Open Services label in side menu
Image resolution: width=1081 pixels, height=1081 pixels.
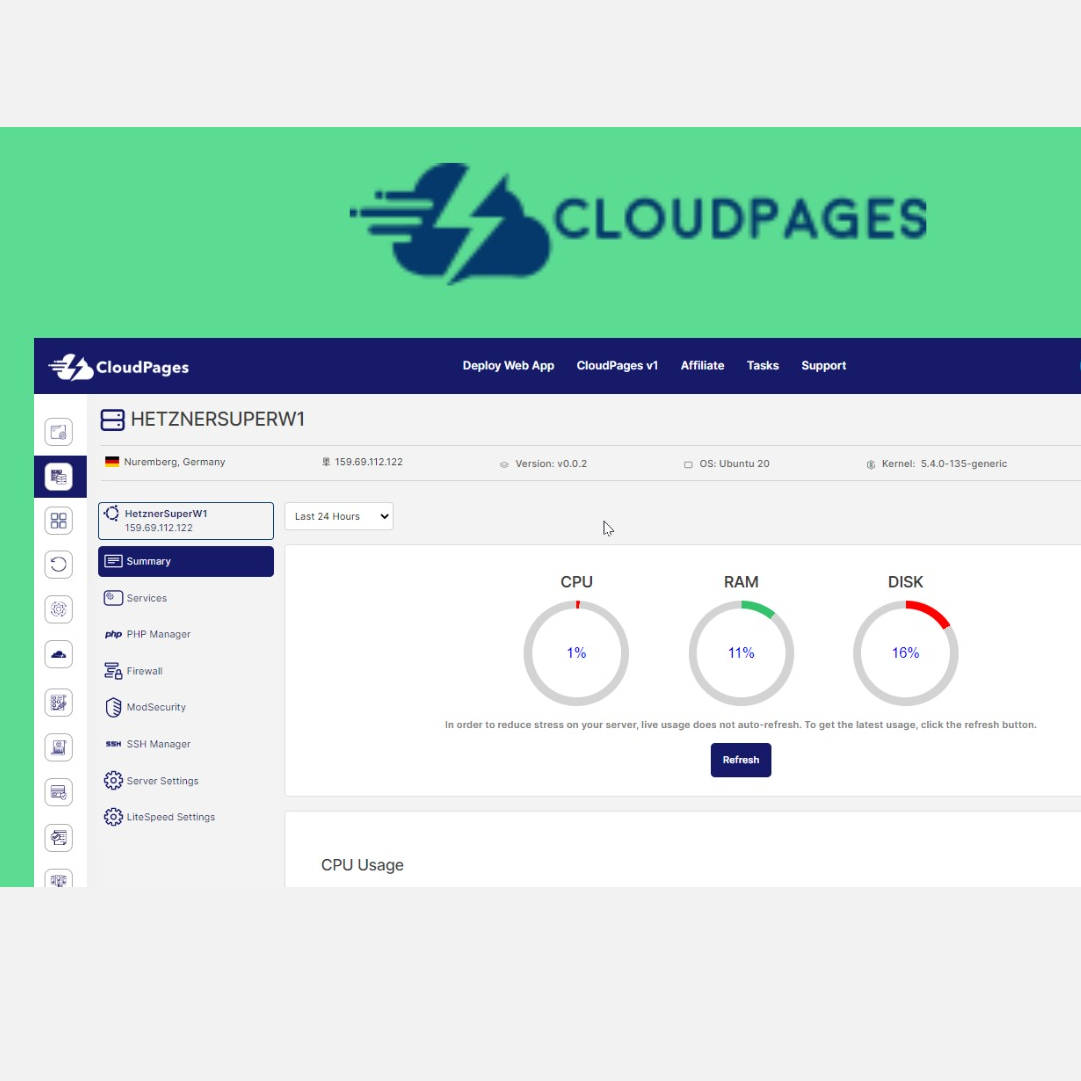pyautogui.click(x=147, y=598)
